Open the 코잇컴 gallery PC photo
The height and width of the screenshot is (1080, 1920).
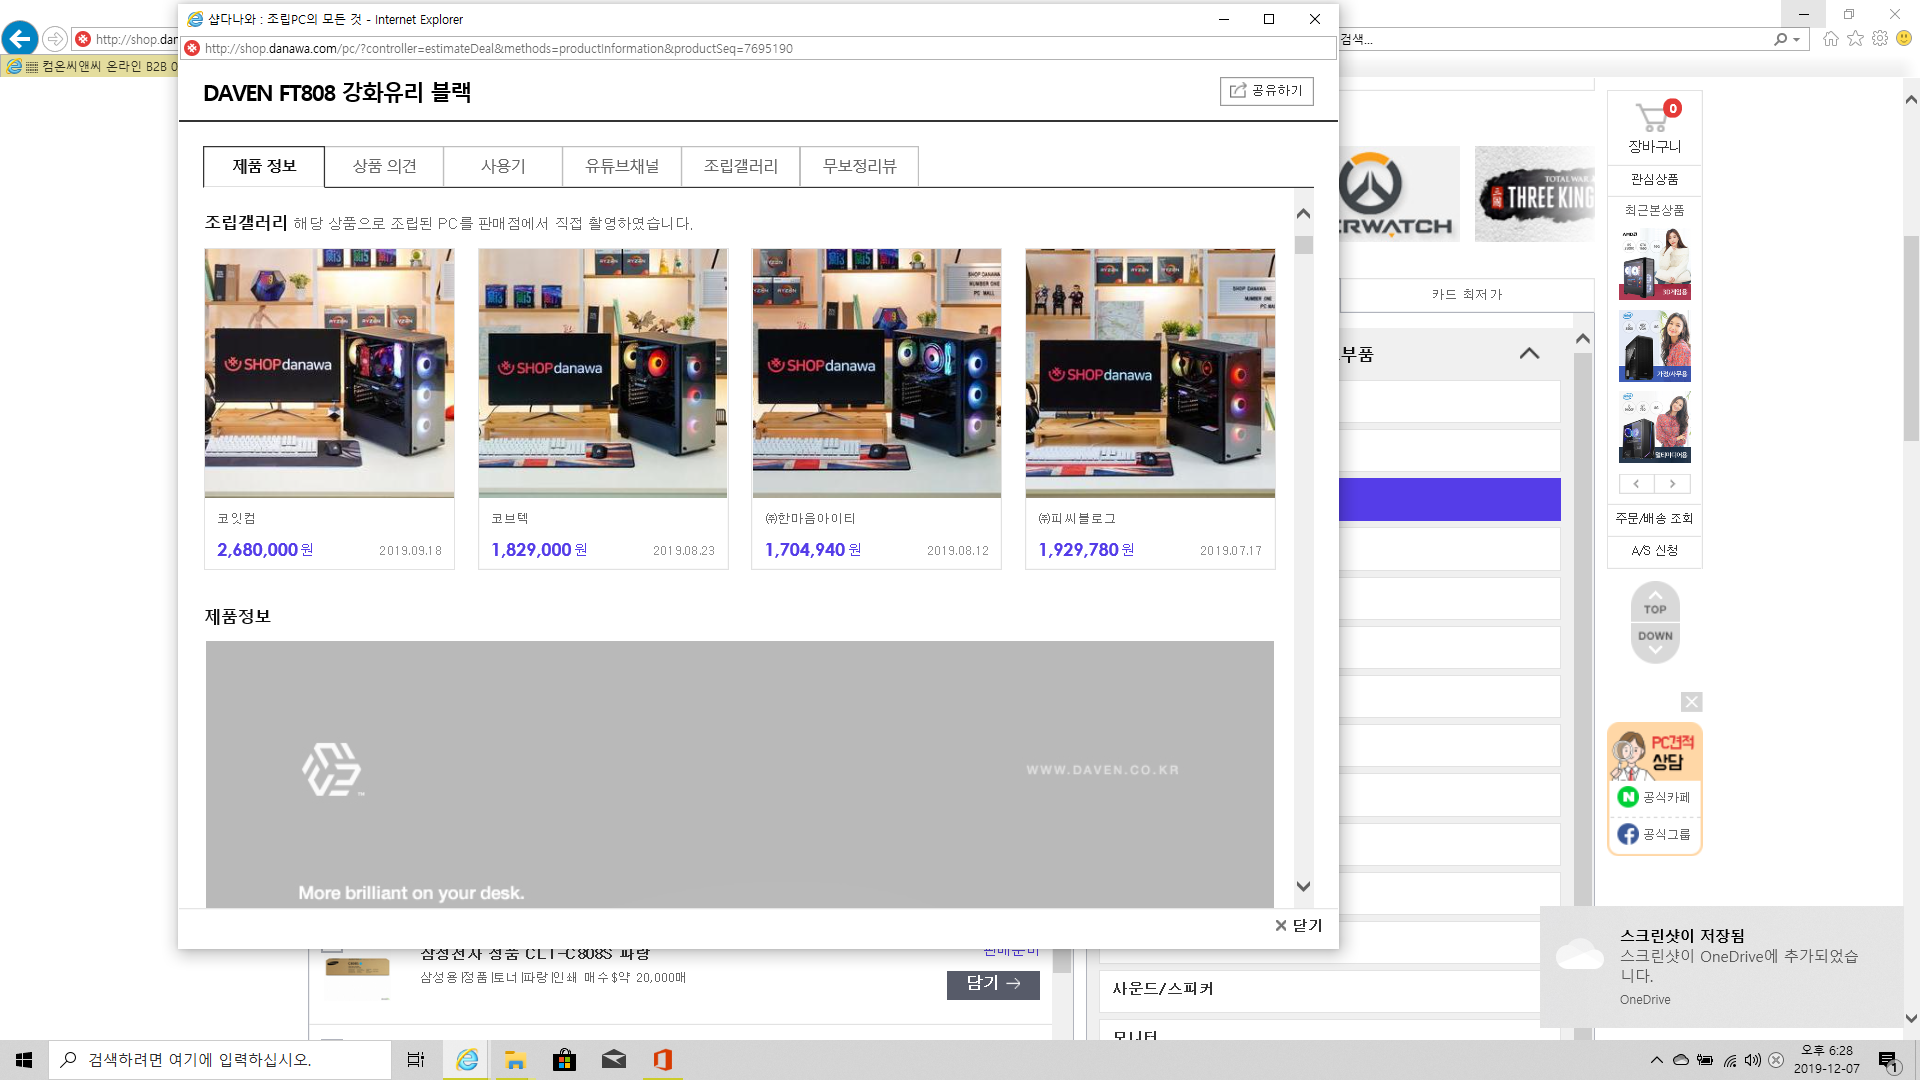(x=329, y=373)
